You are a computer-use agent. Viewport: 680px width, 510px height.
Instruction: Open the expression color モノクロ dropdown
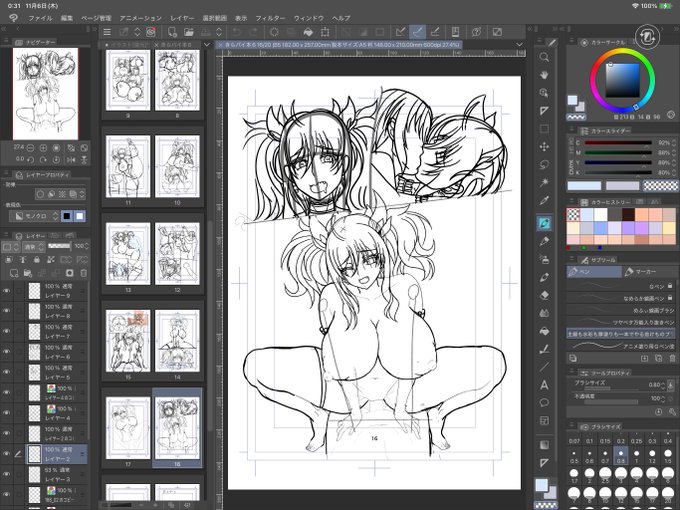(x=34, y=216)
